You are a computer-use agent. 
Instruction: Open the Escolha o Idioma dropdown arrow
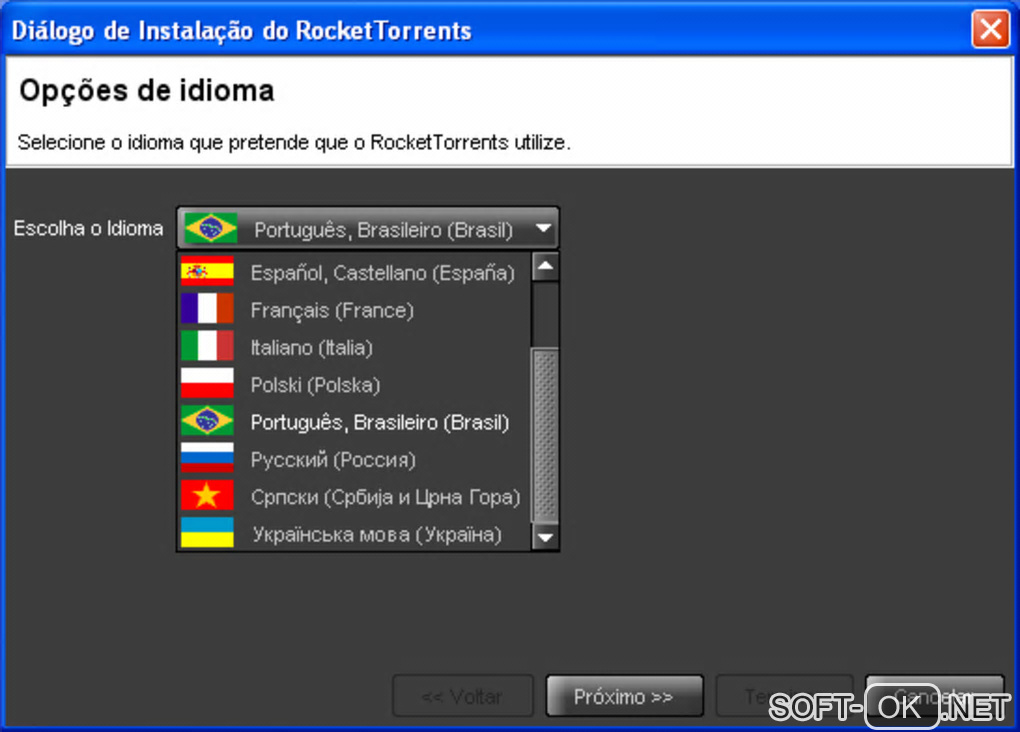click(543, 228)
